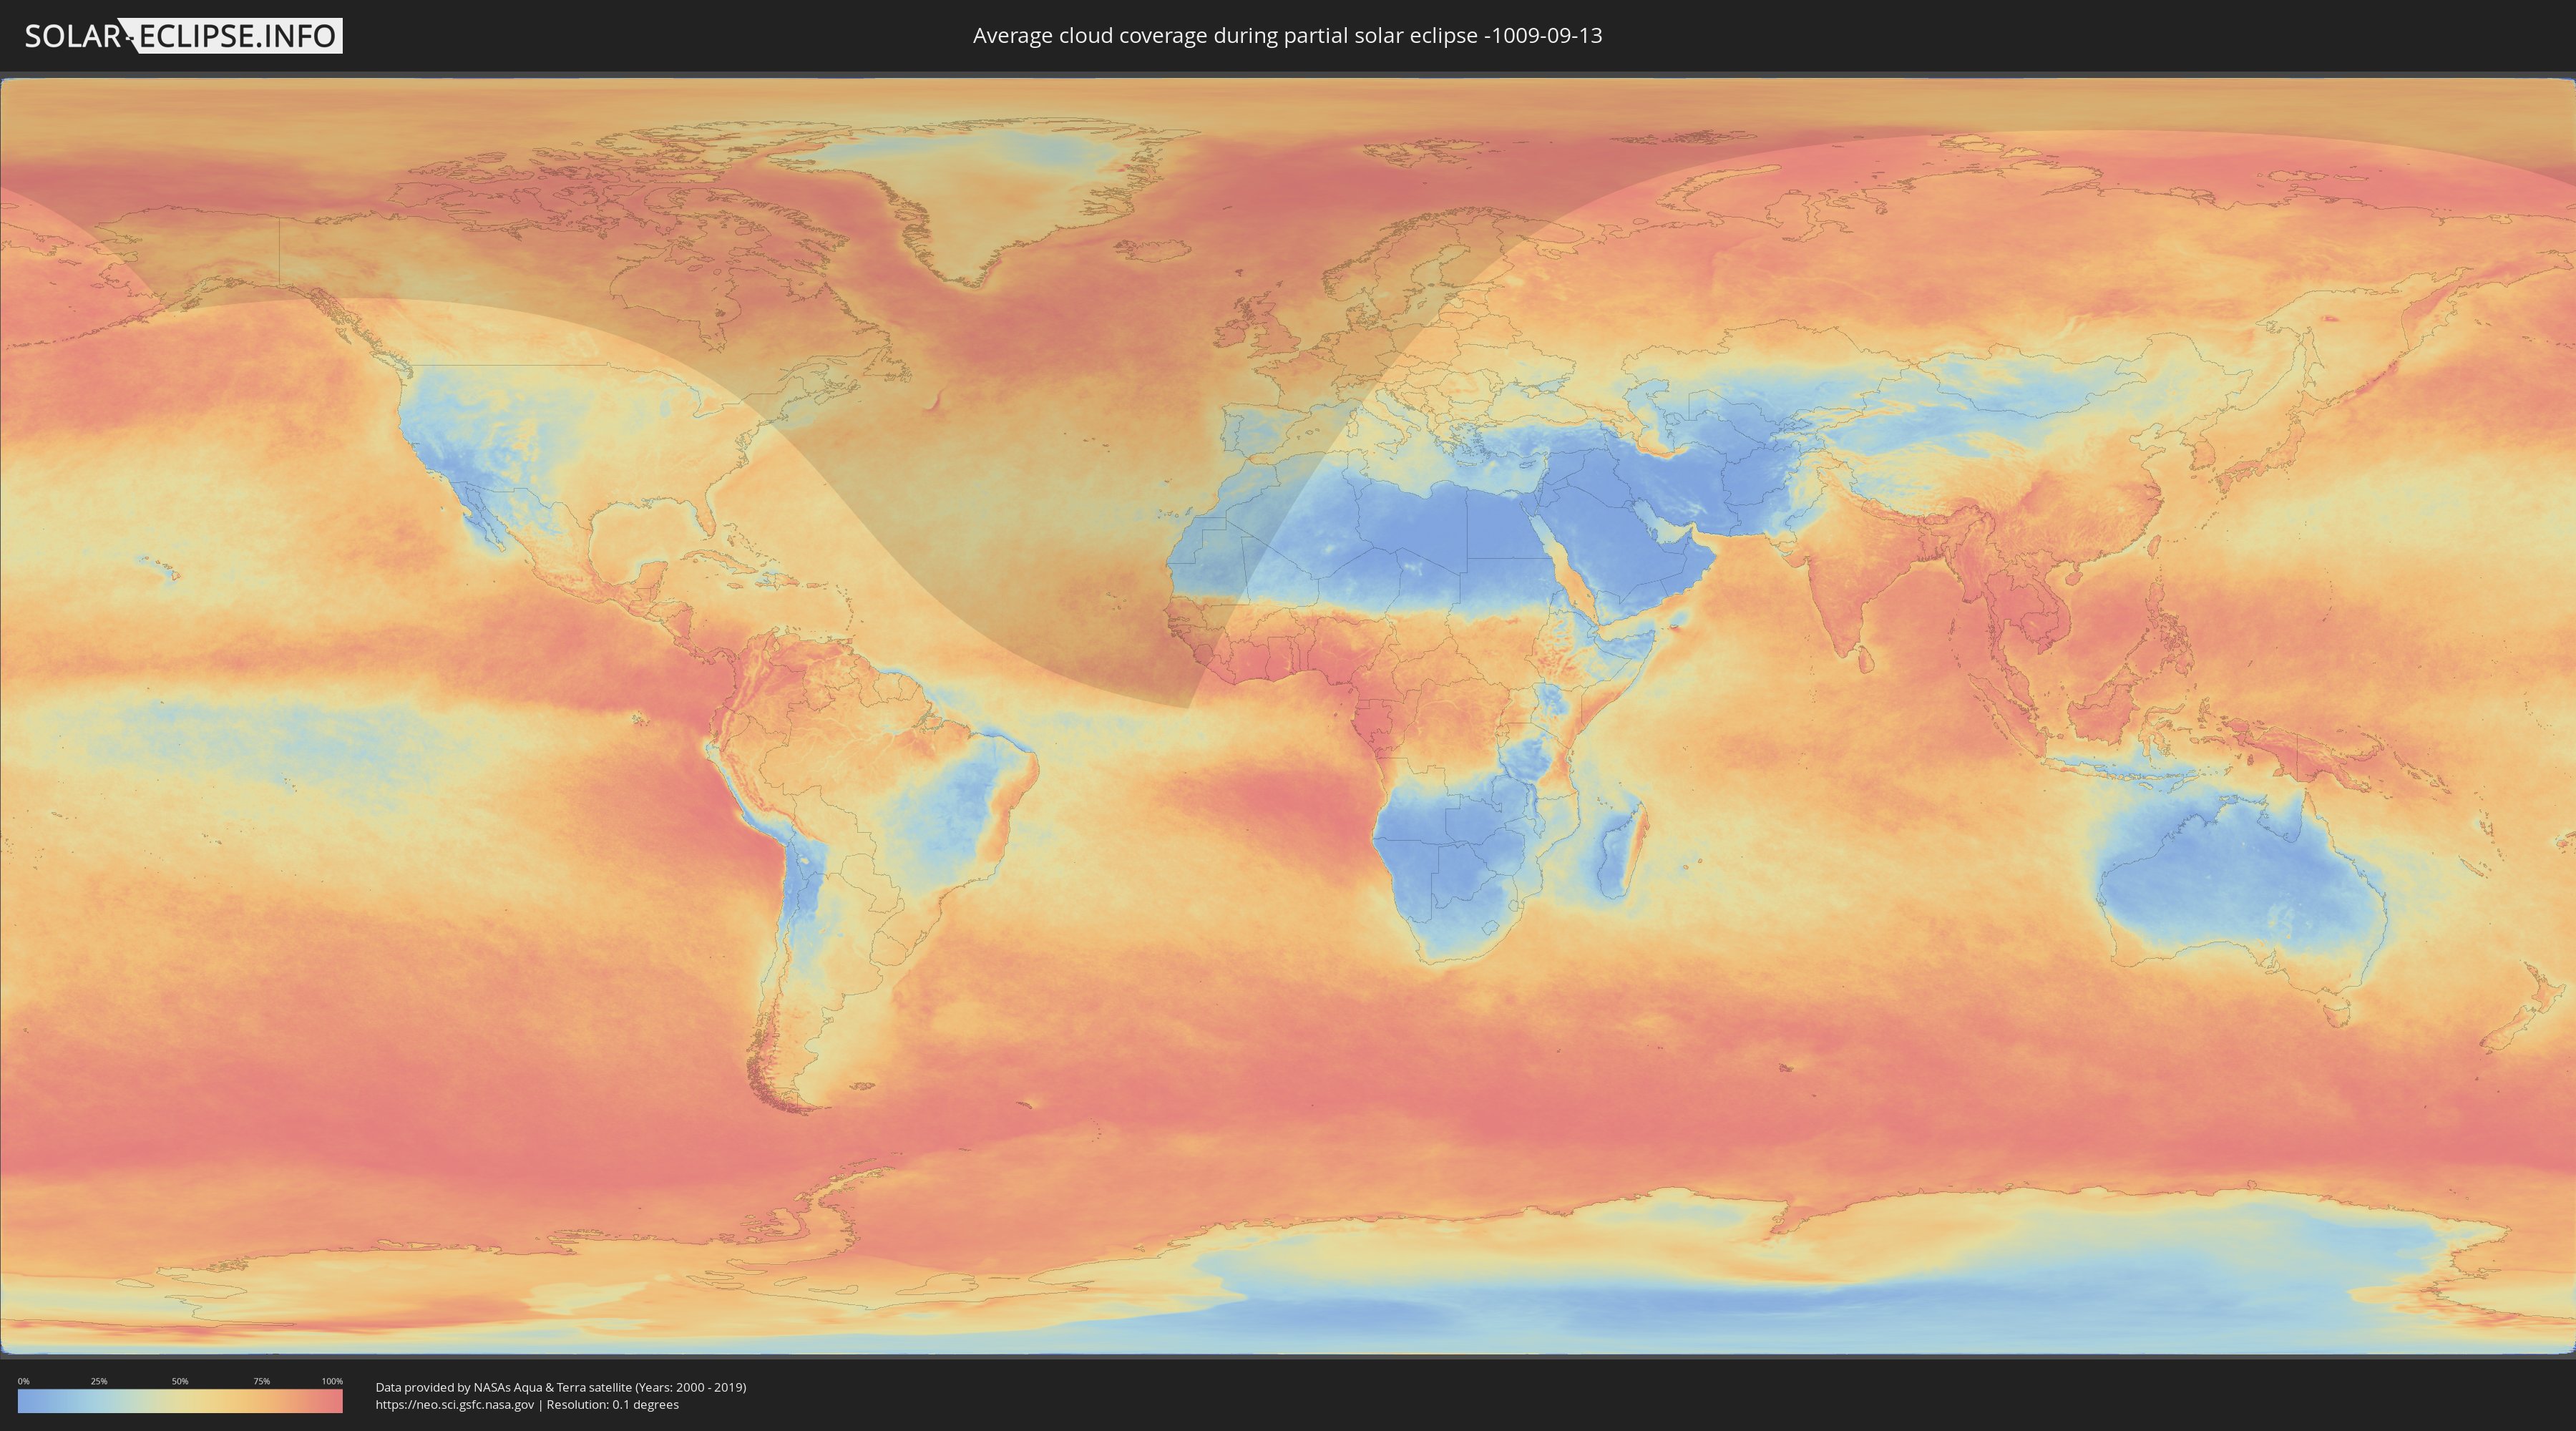The image size is (2576, 1431).
Task: Open the neo.sci.gsfc.nasa.gov URL text
Action: (455, 1405)
